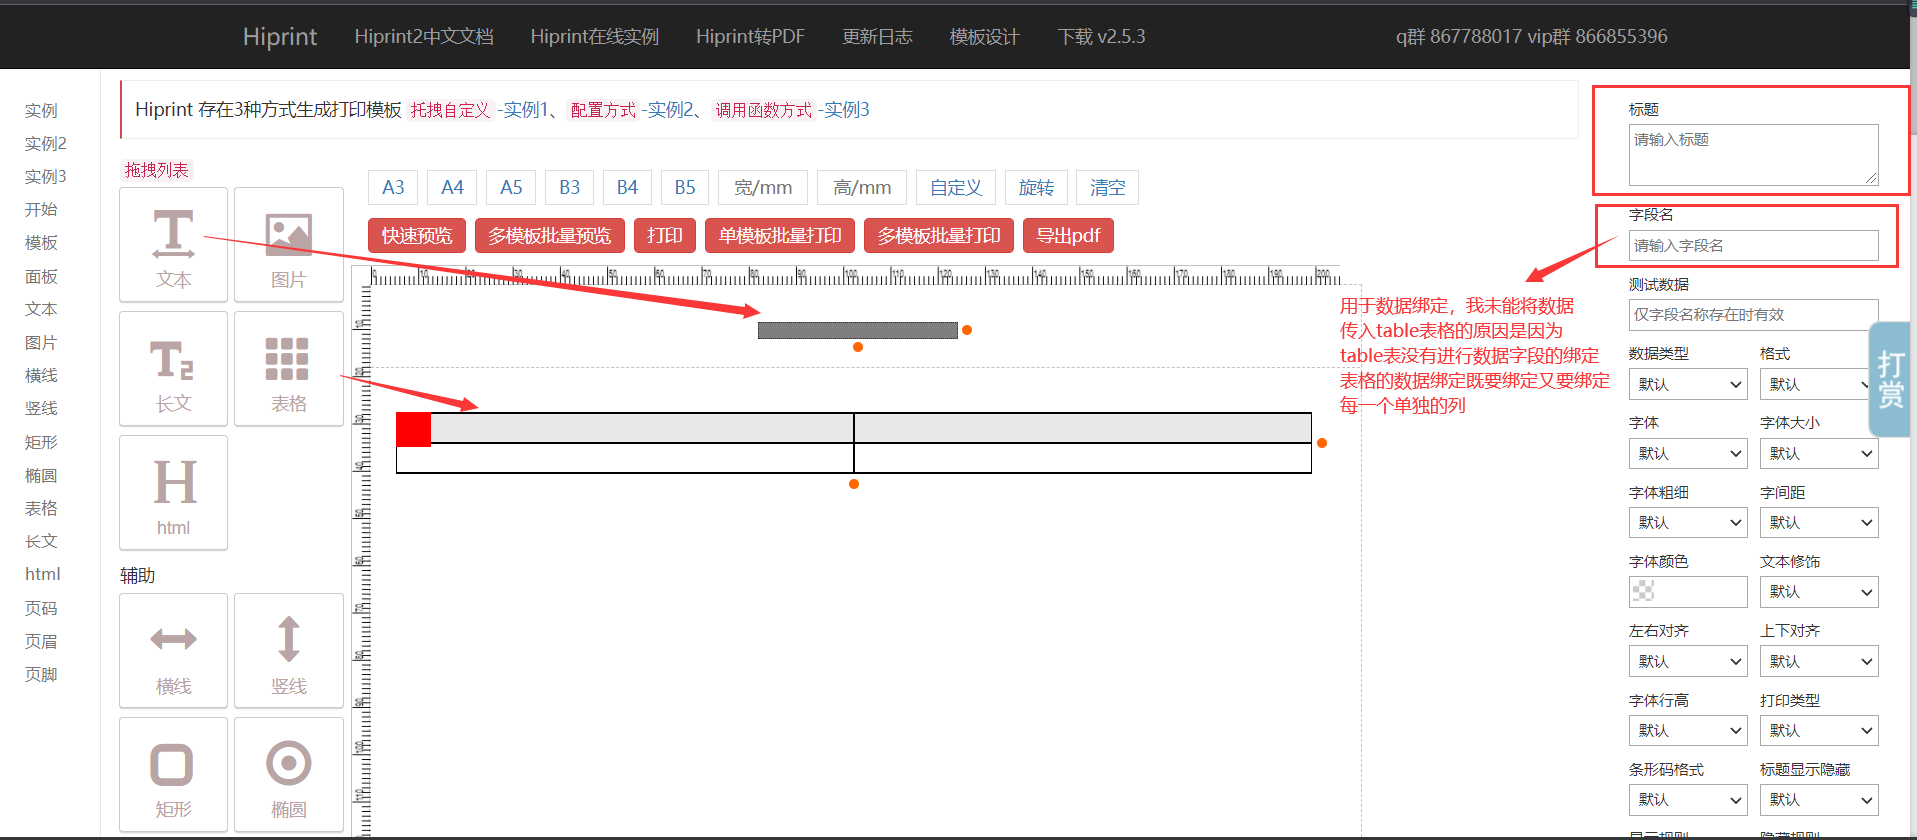
Task: Click the 标题 title textarea
Action: pyautogui.click(x=1754, y=155)
